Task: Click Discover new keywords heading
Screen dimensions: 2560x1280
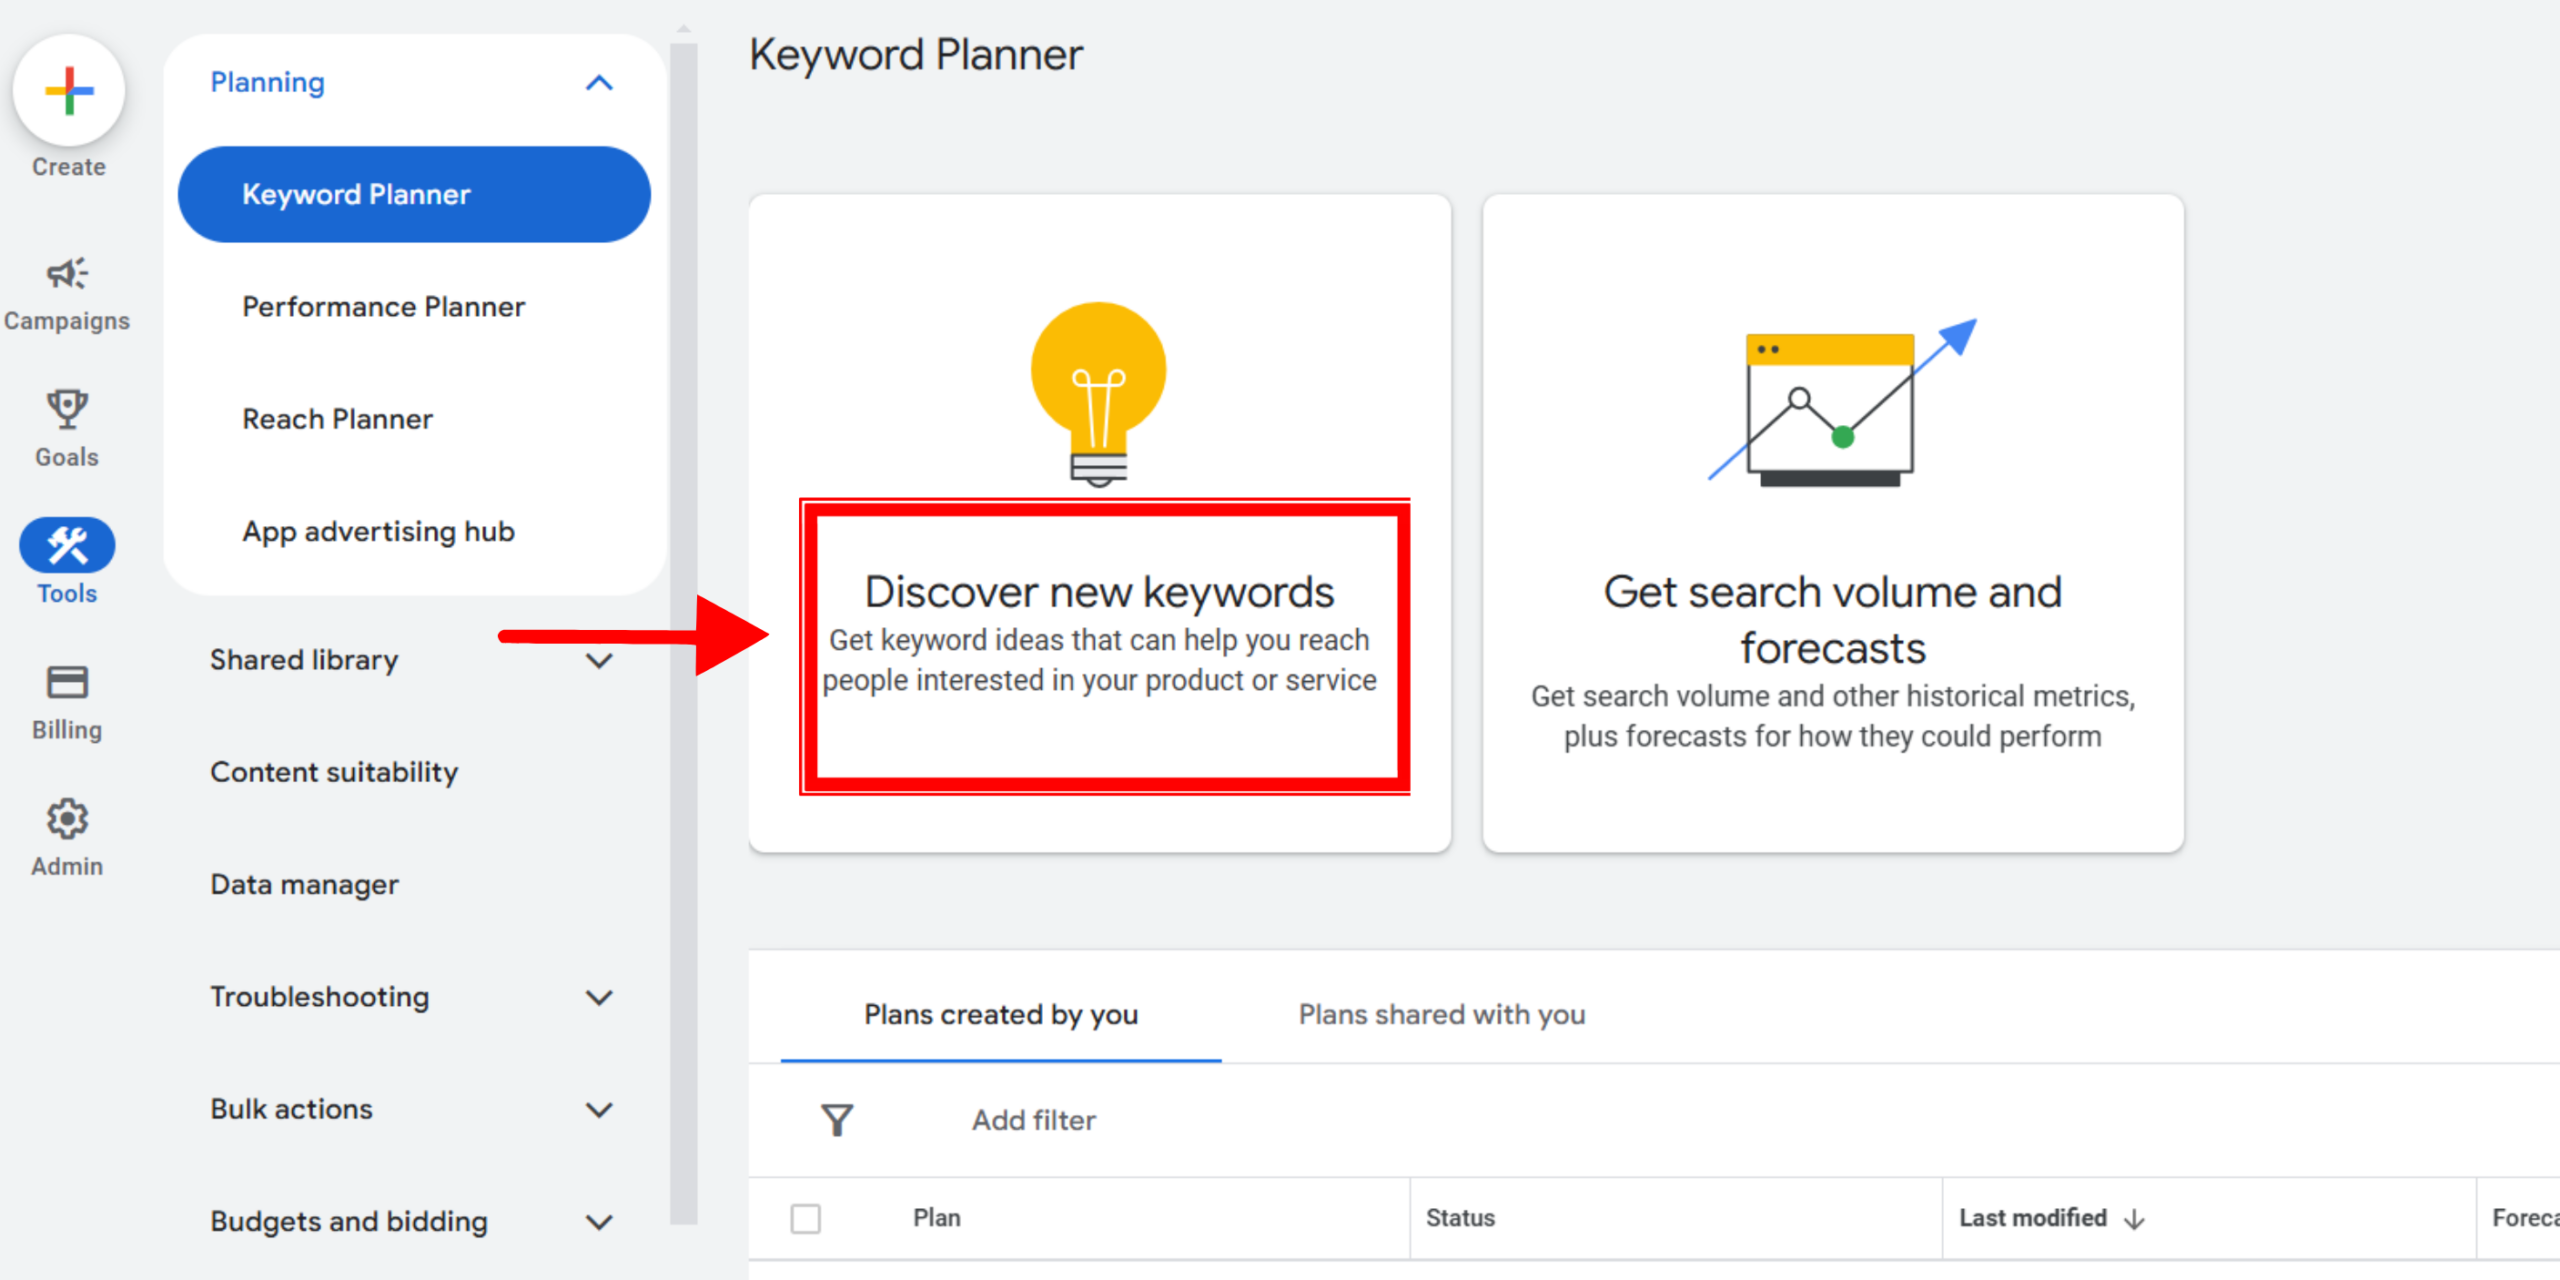Action: point(1099,592)
